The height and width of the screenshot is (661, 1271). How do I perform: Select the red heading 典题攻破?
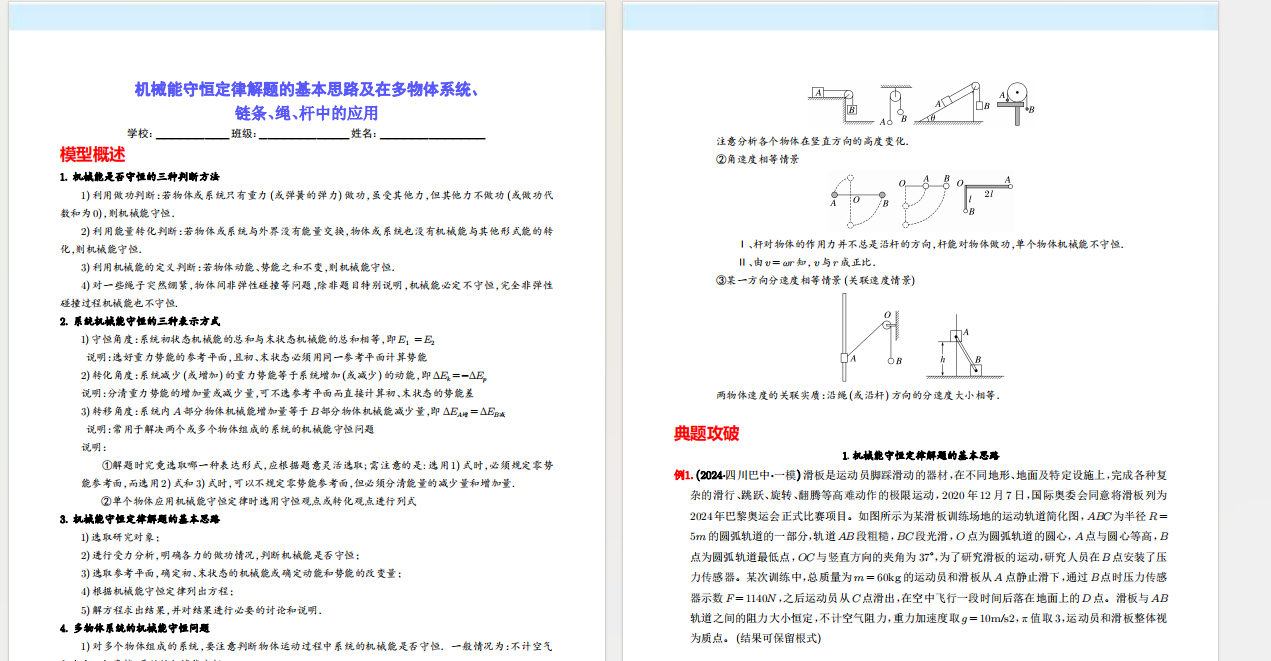pyautogui.click(x=707, y=433)
